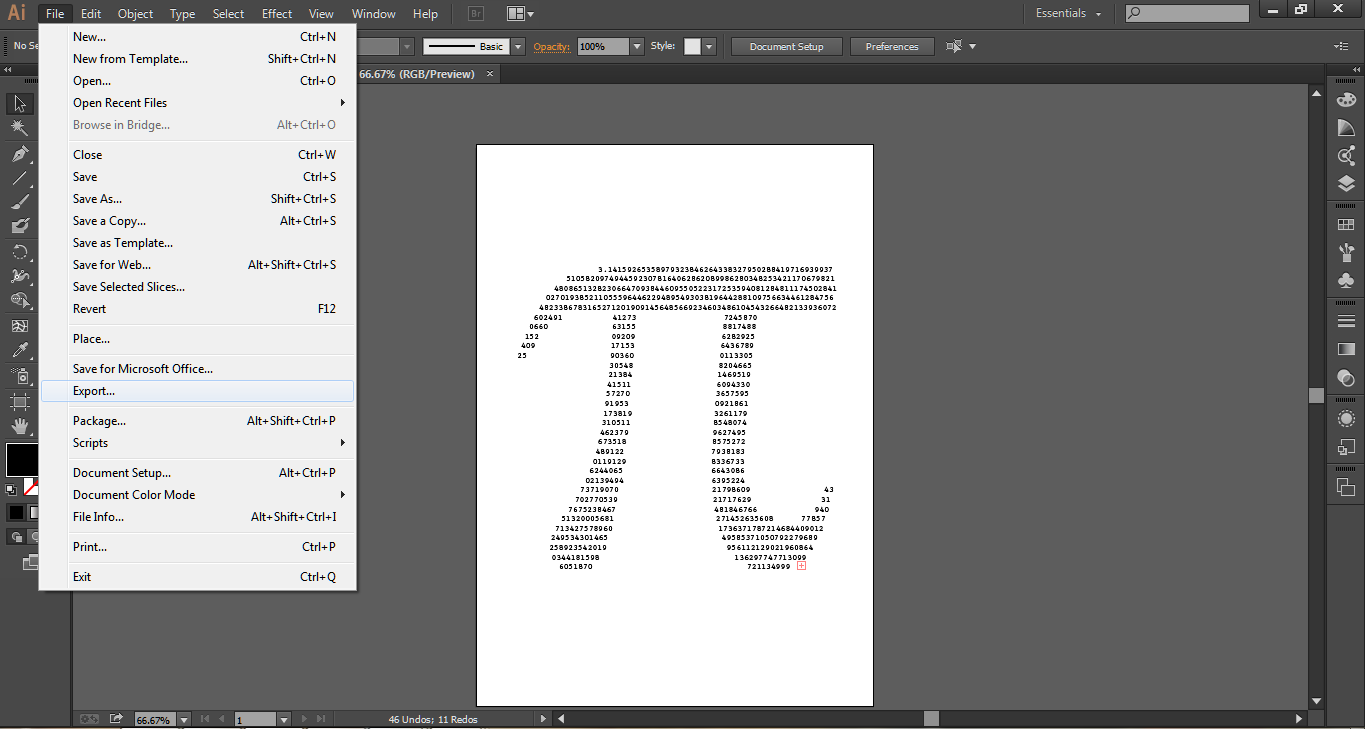Open the Style swatch dropdown
This screenshot has height=729, width=1365.
709,47
